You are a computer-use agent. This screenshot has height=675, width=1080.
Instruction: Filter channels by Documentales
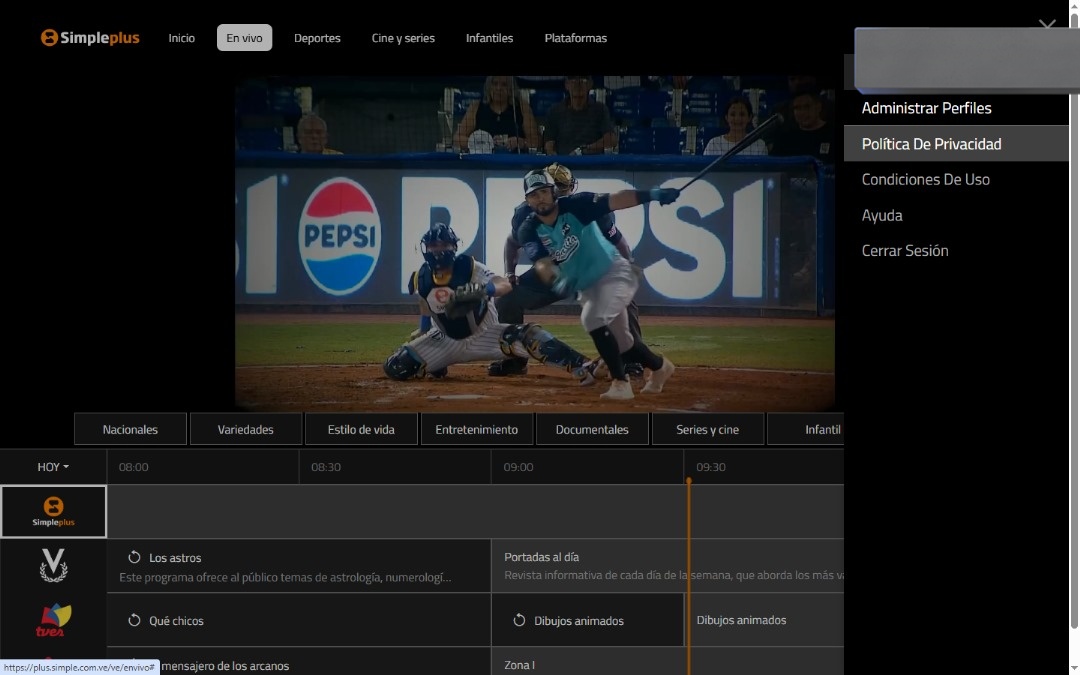[x=592, y=429]
